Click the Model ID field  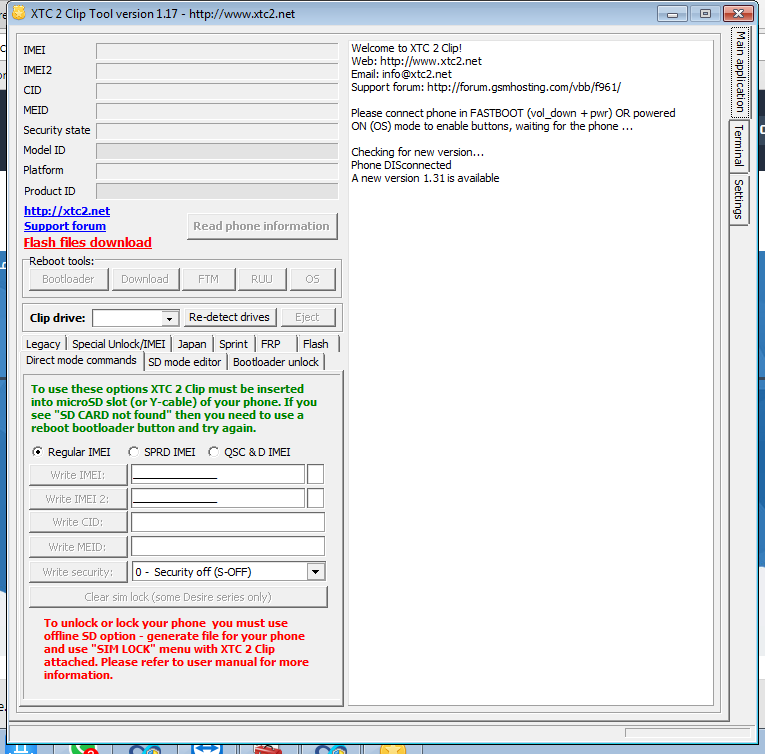point(217,151)
